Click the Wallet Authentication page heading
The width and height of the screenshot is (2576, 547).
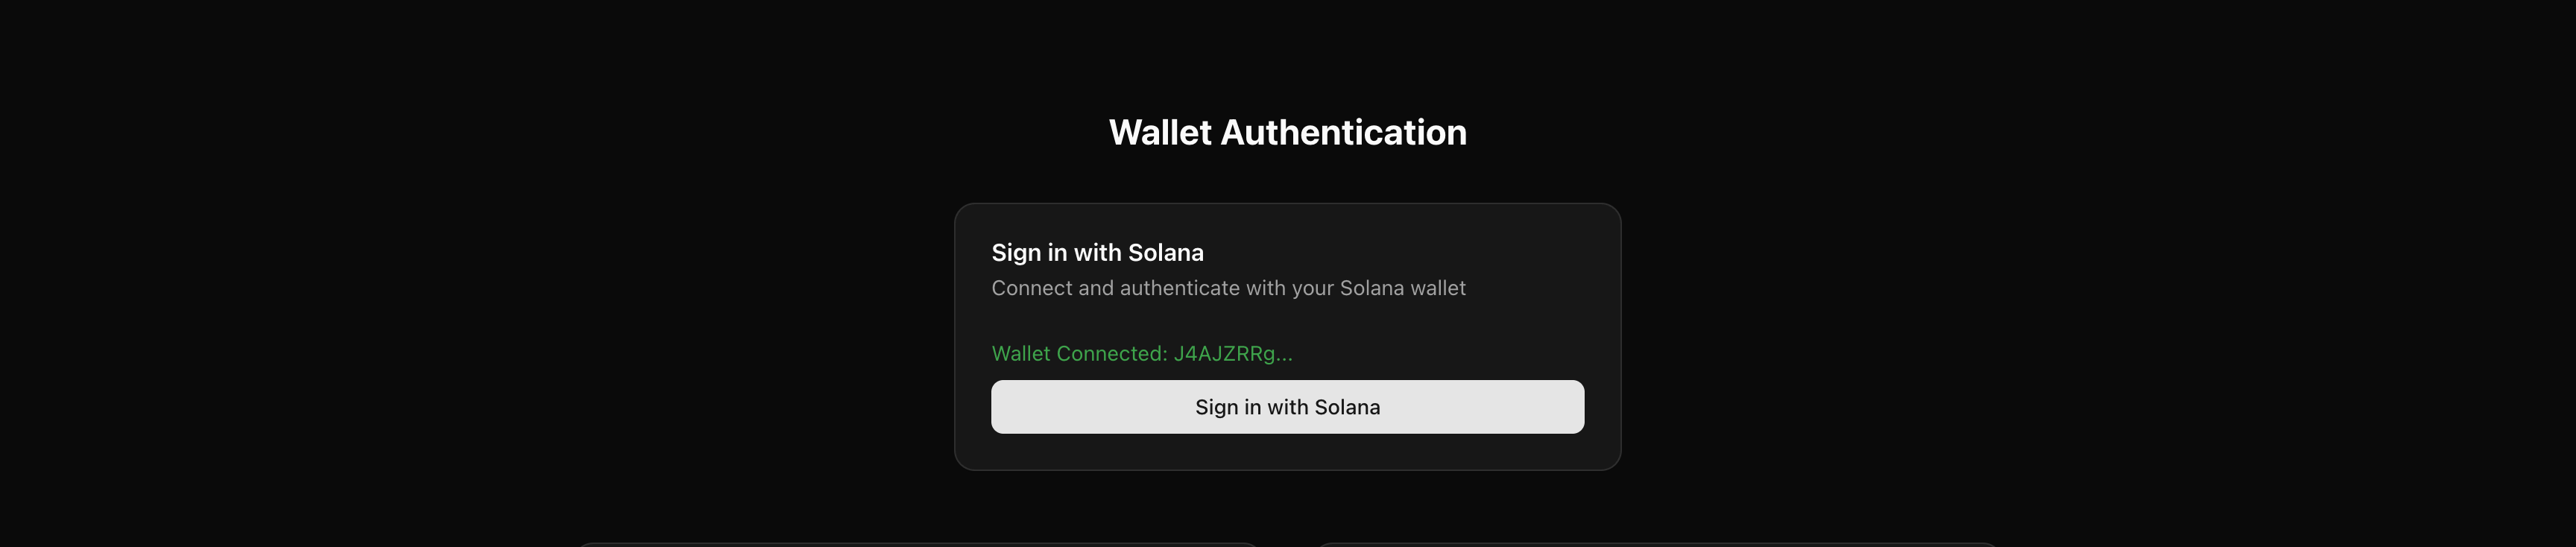(1287, 131)
